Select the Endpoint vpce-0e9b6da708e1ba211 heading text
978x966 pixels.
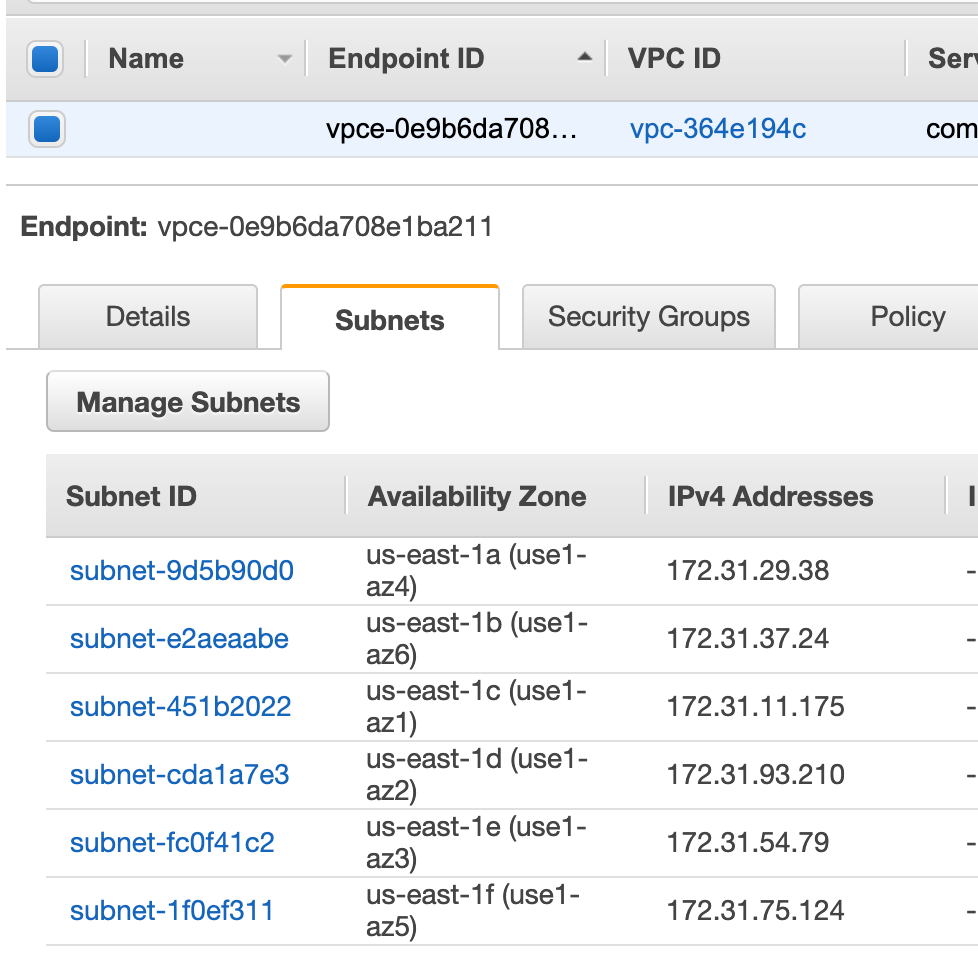pos(256,227)
